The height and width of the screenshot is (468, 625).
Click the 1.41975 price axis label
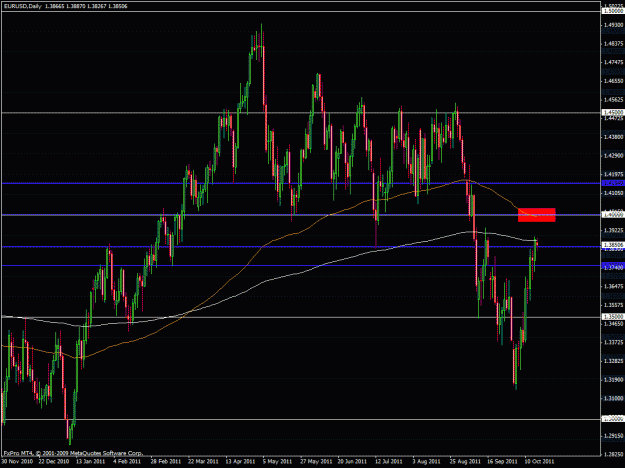click(x=613, y=174)
